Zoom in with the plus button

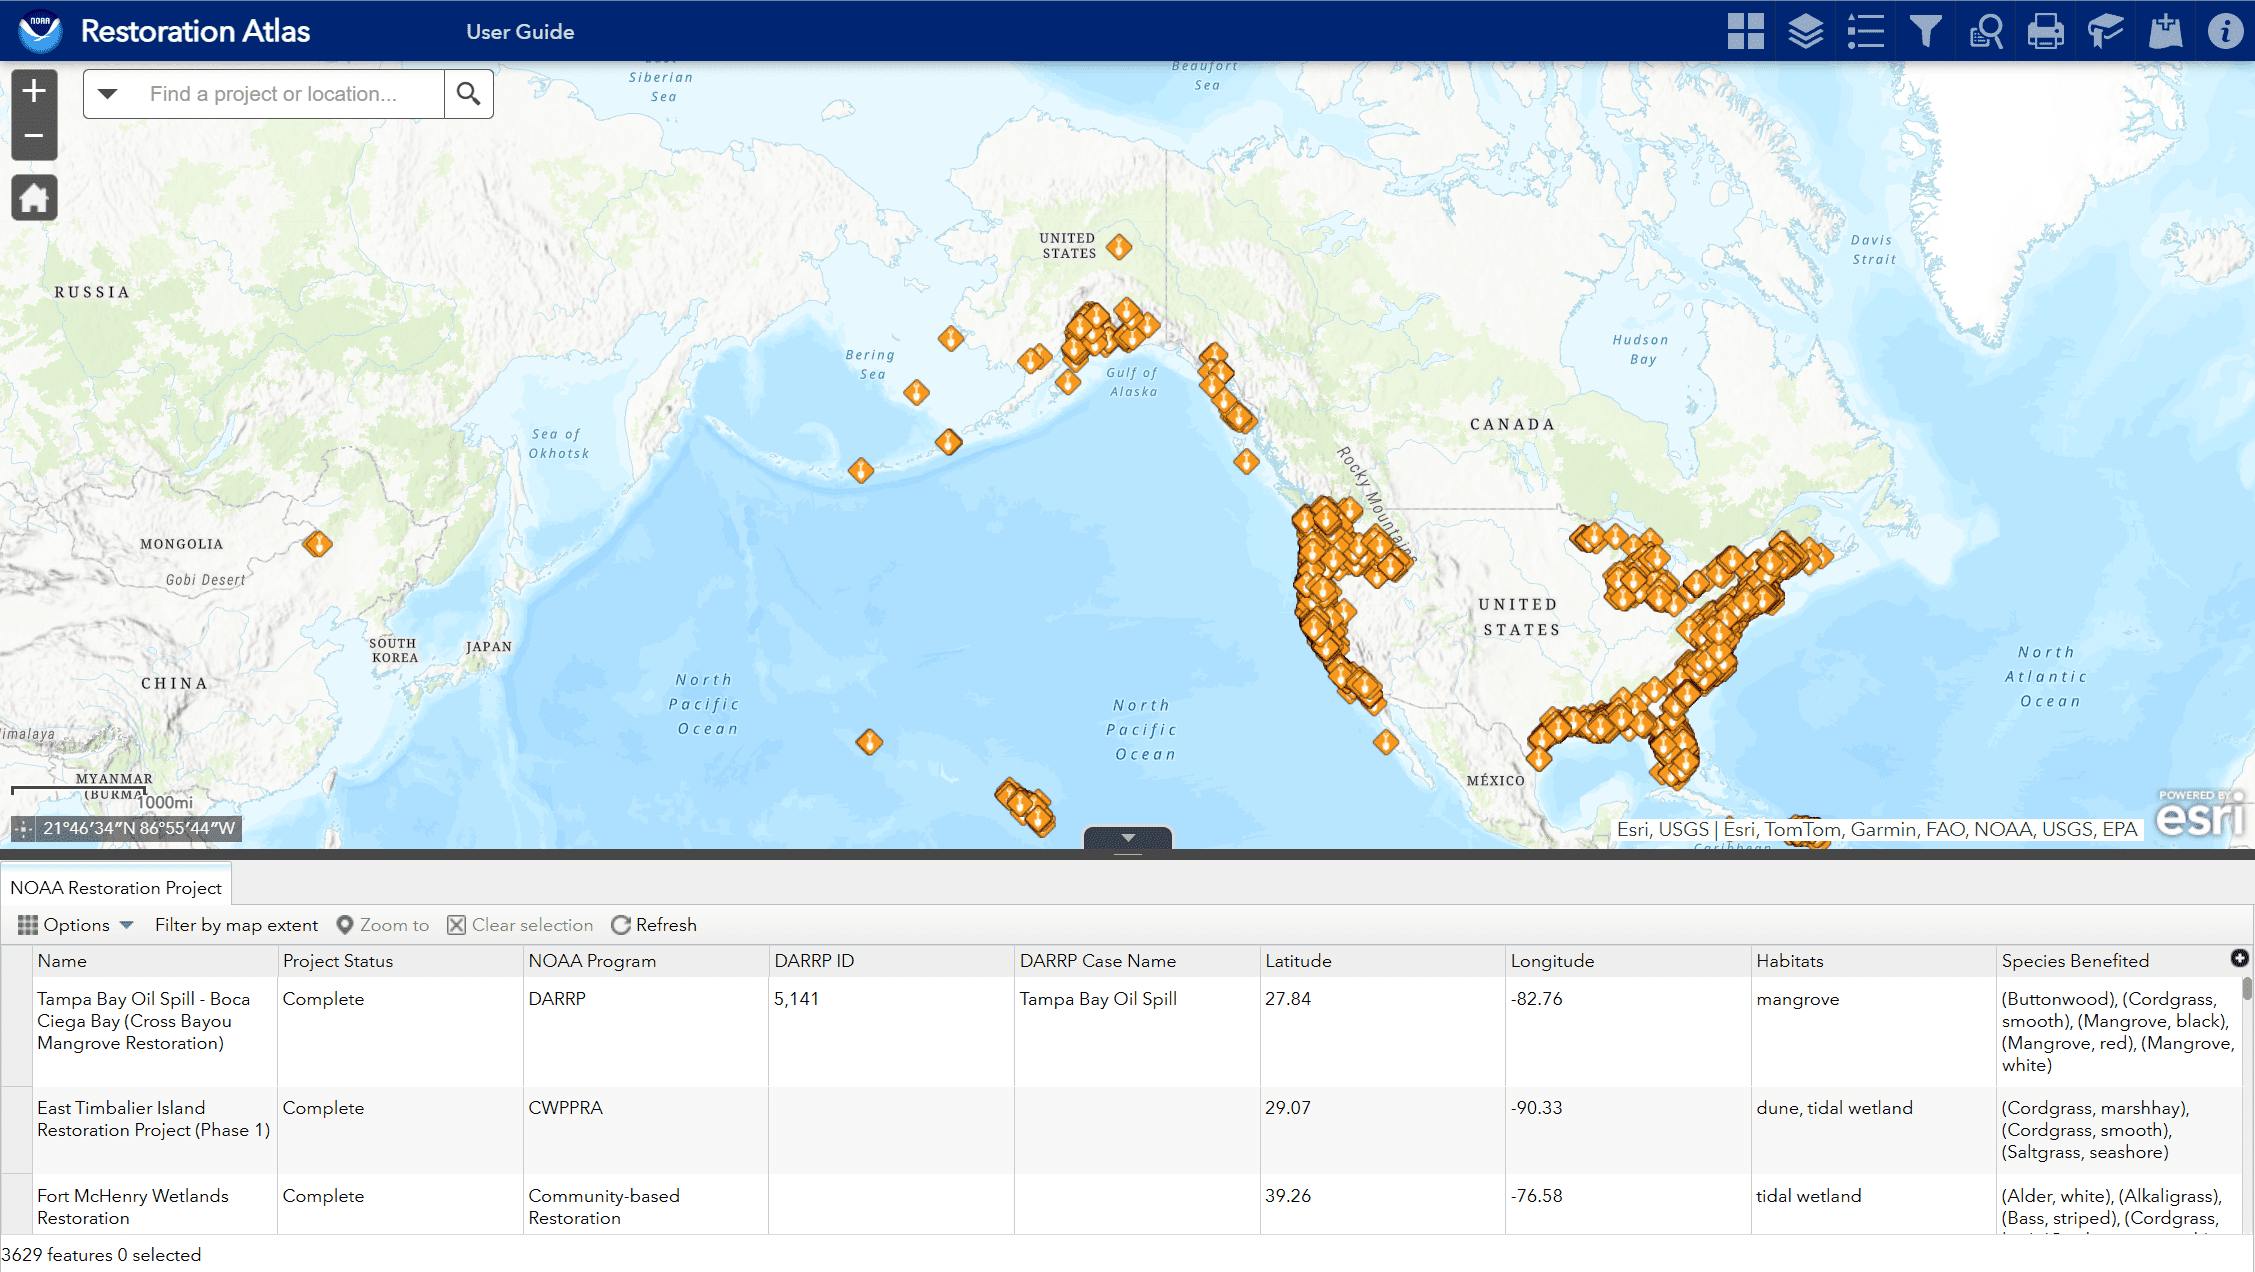[34, 91]
